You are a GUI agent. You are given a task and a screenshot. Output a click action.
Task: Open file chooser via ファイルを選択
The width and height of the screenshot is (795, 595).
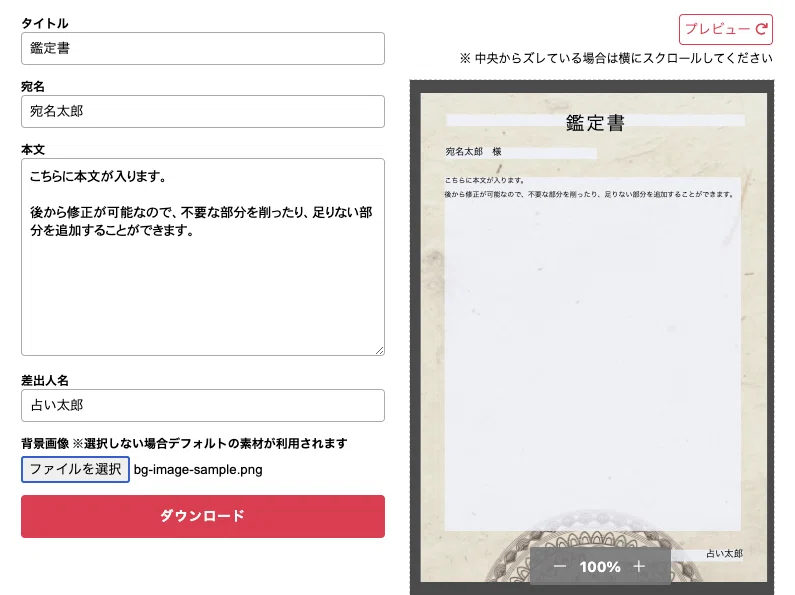(x=75, y=469)
